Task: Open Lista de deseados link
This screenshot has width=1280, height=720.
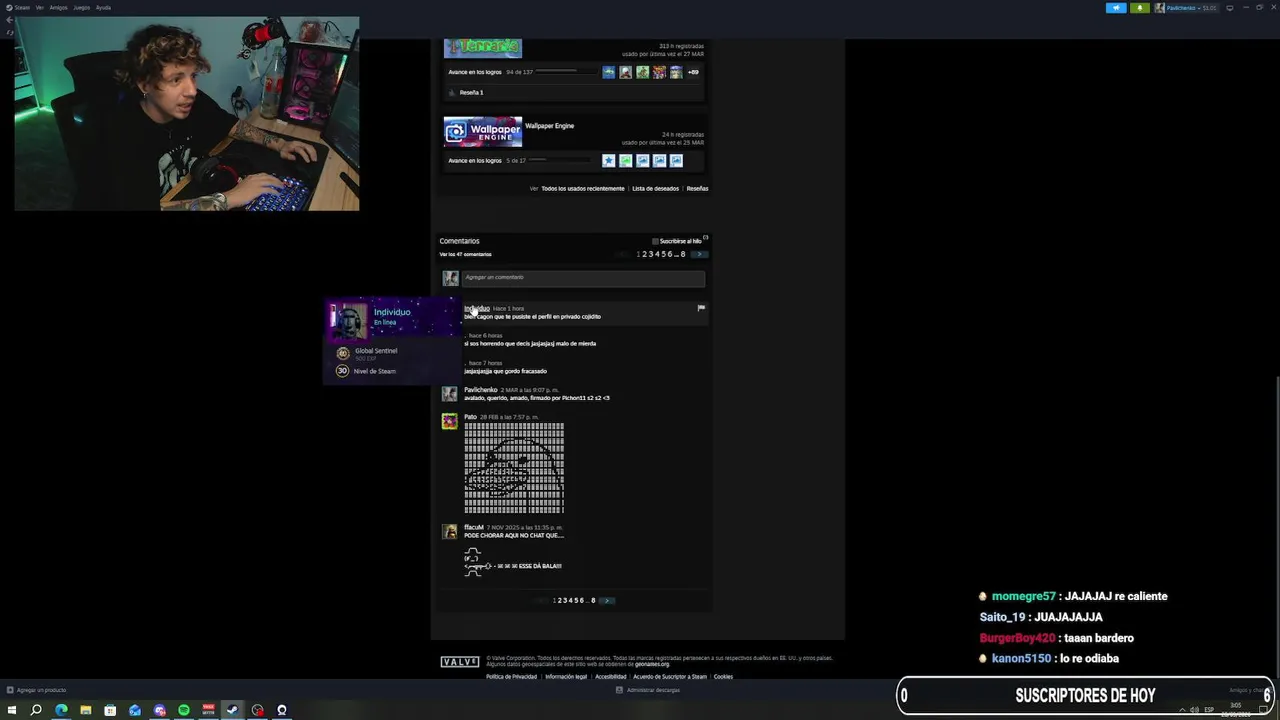Action: 655,188
